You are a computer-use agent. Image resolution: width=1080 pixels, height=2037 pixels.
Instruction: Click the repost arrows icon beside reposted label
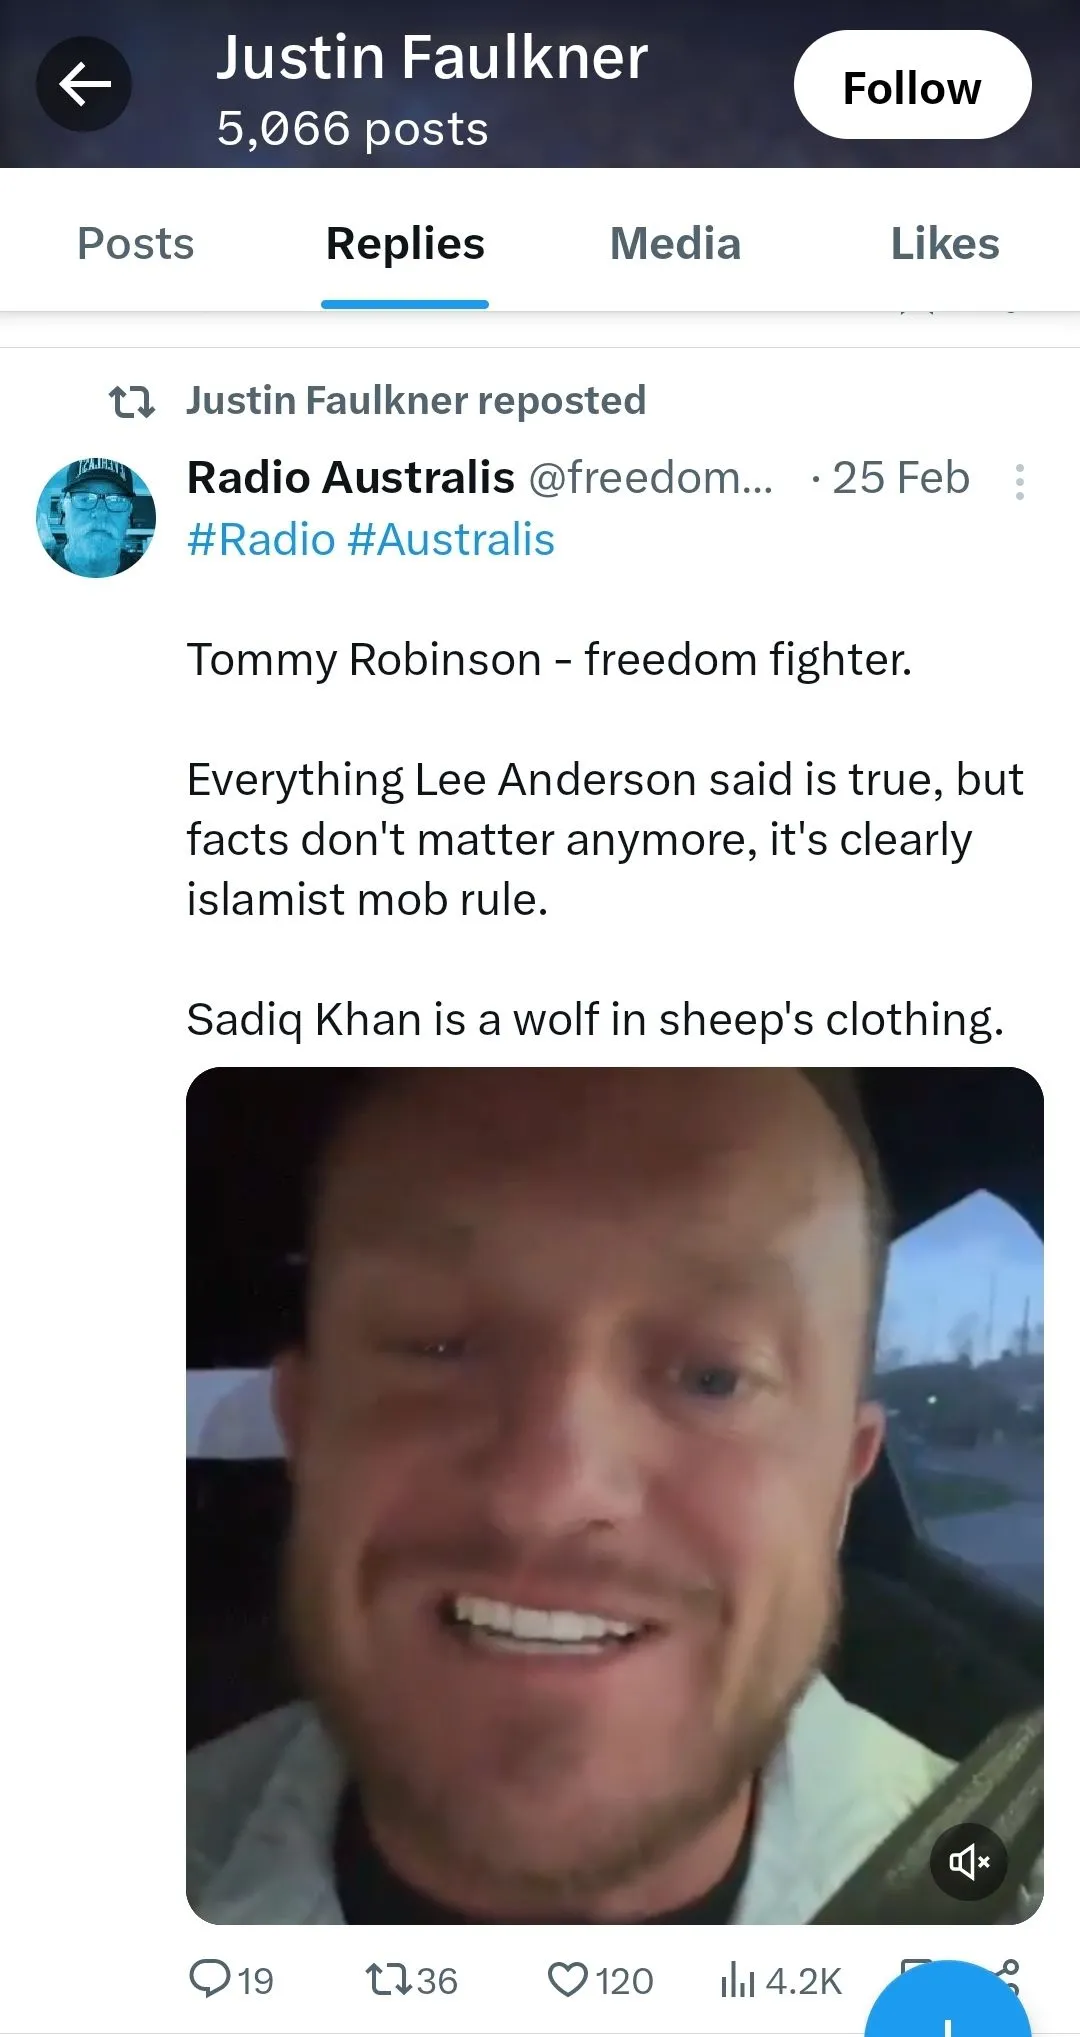coord(132,401)
